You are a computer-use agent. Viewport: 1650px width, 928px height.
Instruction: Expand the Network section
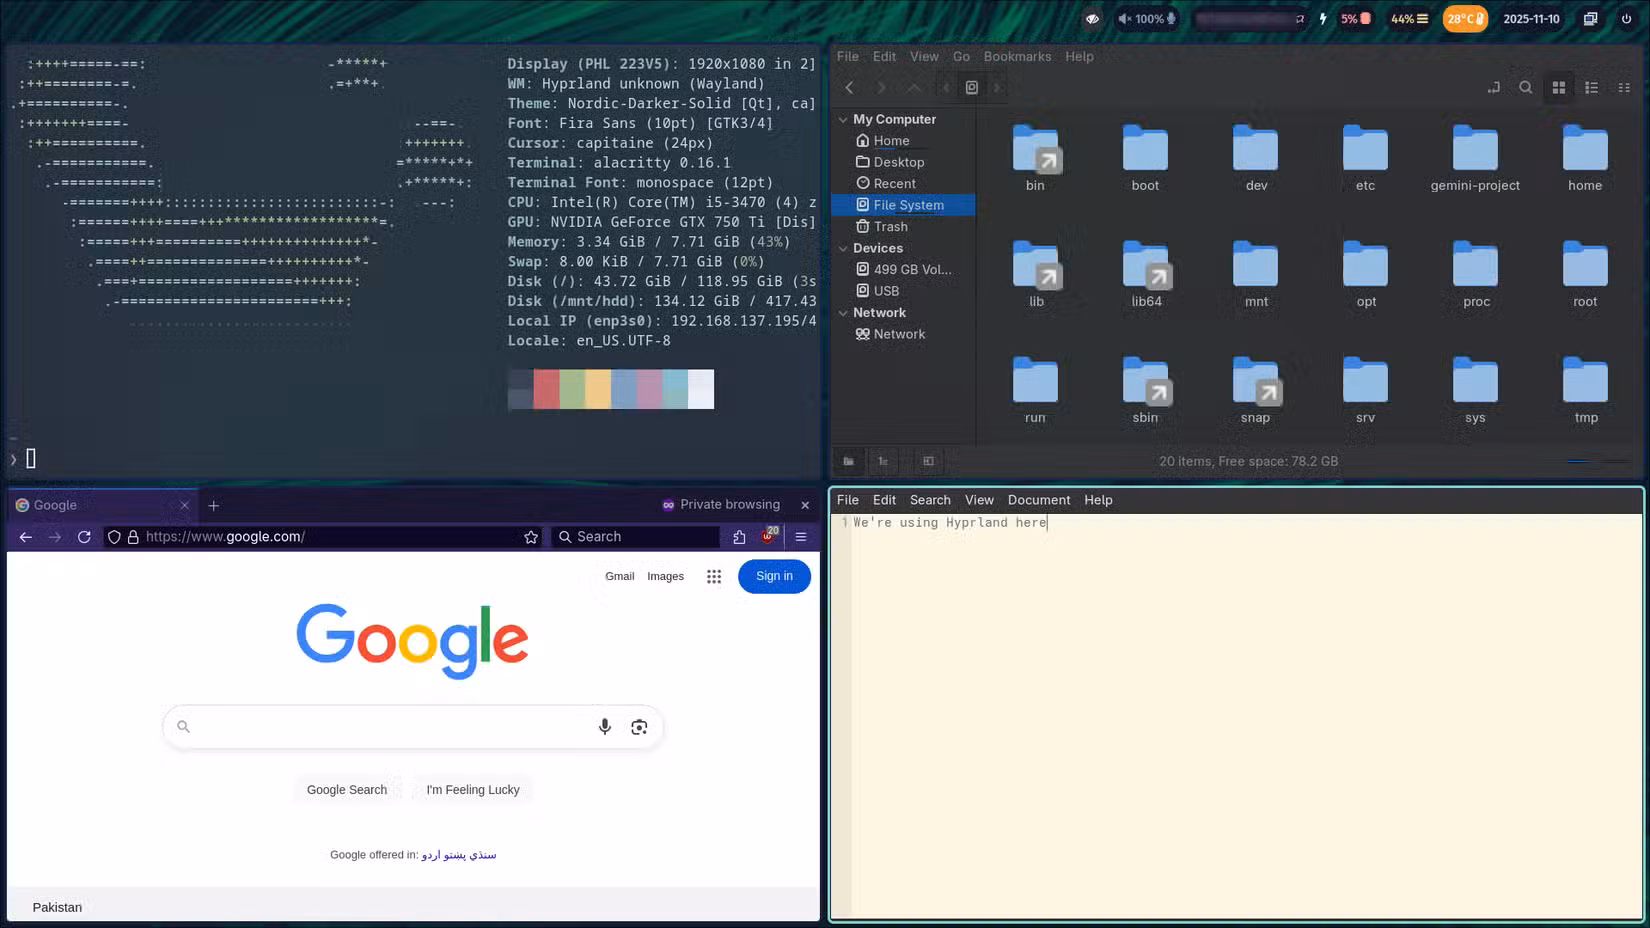coord(844,312)
